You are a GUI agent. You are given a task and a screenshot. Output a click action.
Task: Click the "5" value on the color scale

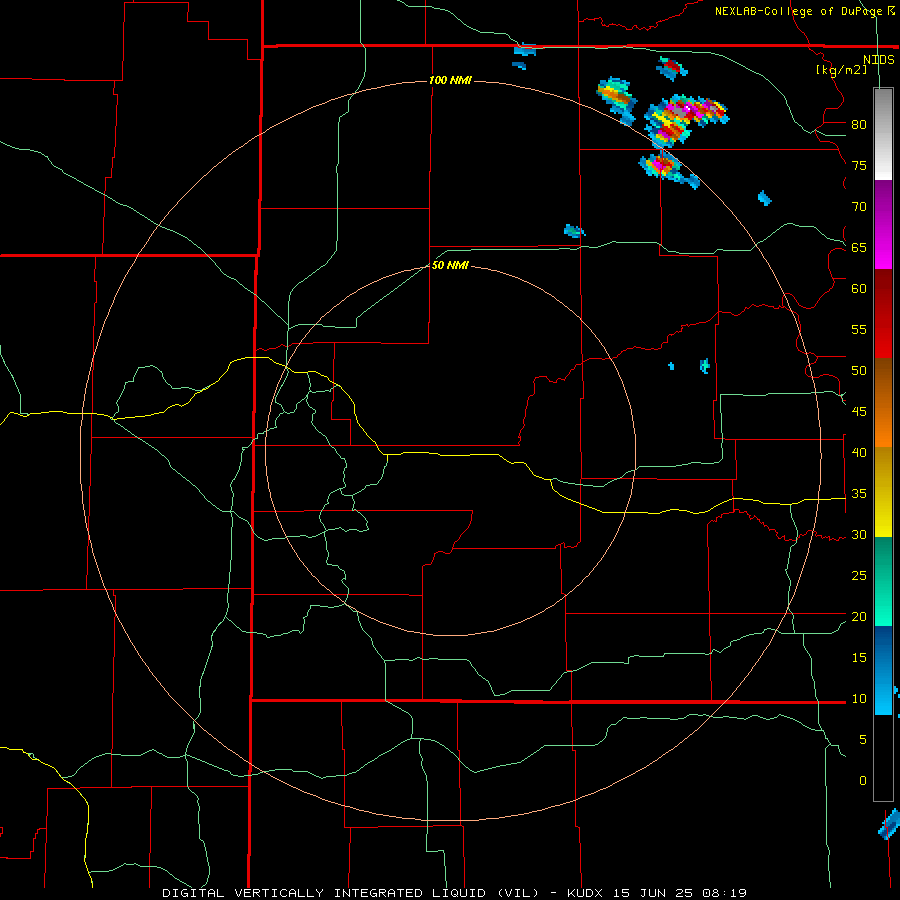tap(863, 739)
